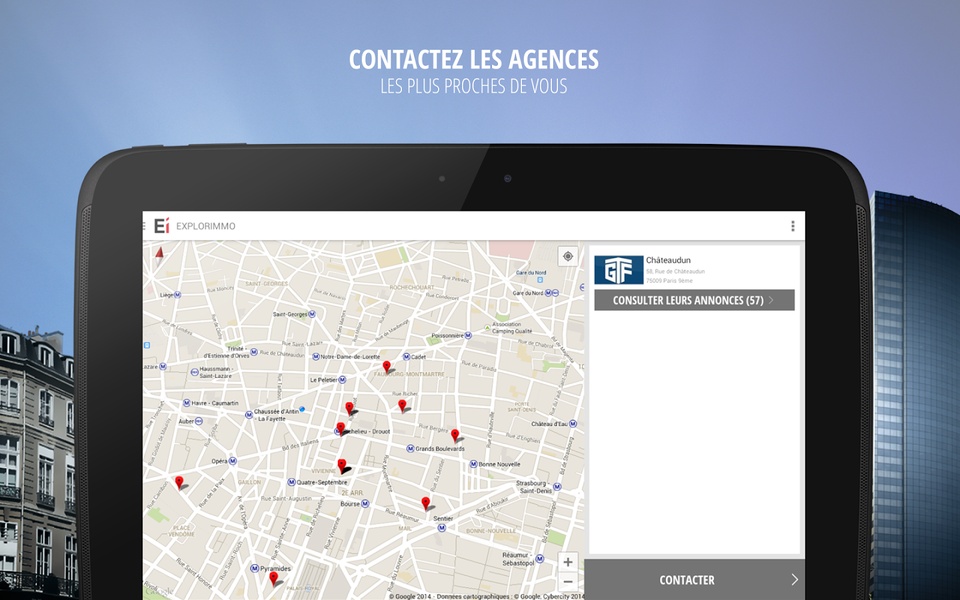Tap the EXPLORIMMO app title
960x600 pixels.
[x=206, y=226]
